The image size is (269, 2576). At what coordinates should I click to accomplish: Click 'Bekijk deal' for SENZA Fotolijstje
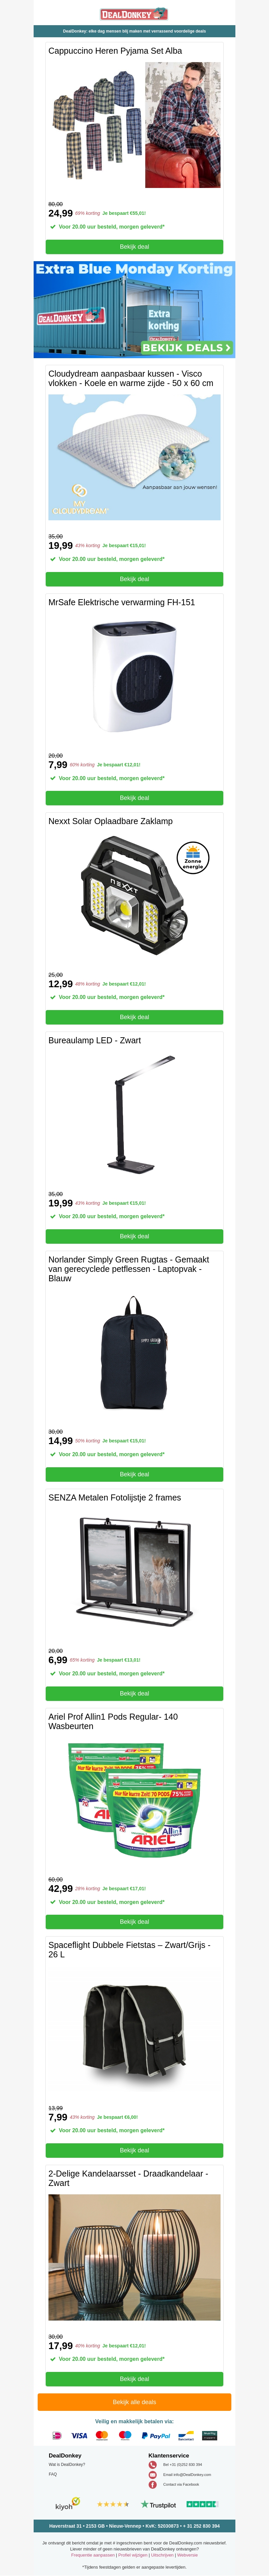pyautogui.click(x=134, y=1693)
